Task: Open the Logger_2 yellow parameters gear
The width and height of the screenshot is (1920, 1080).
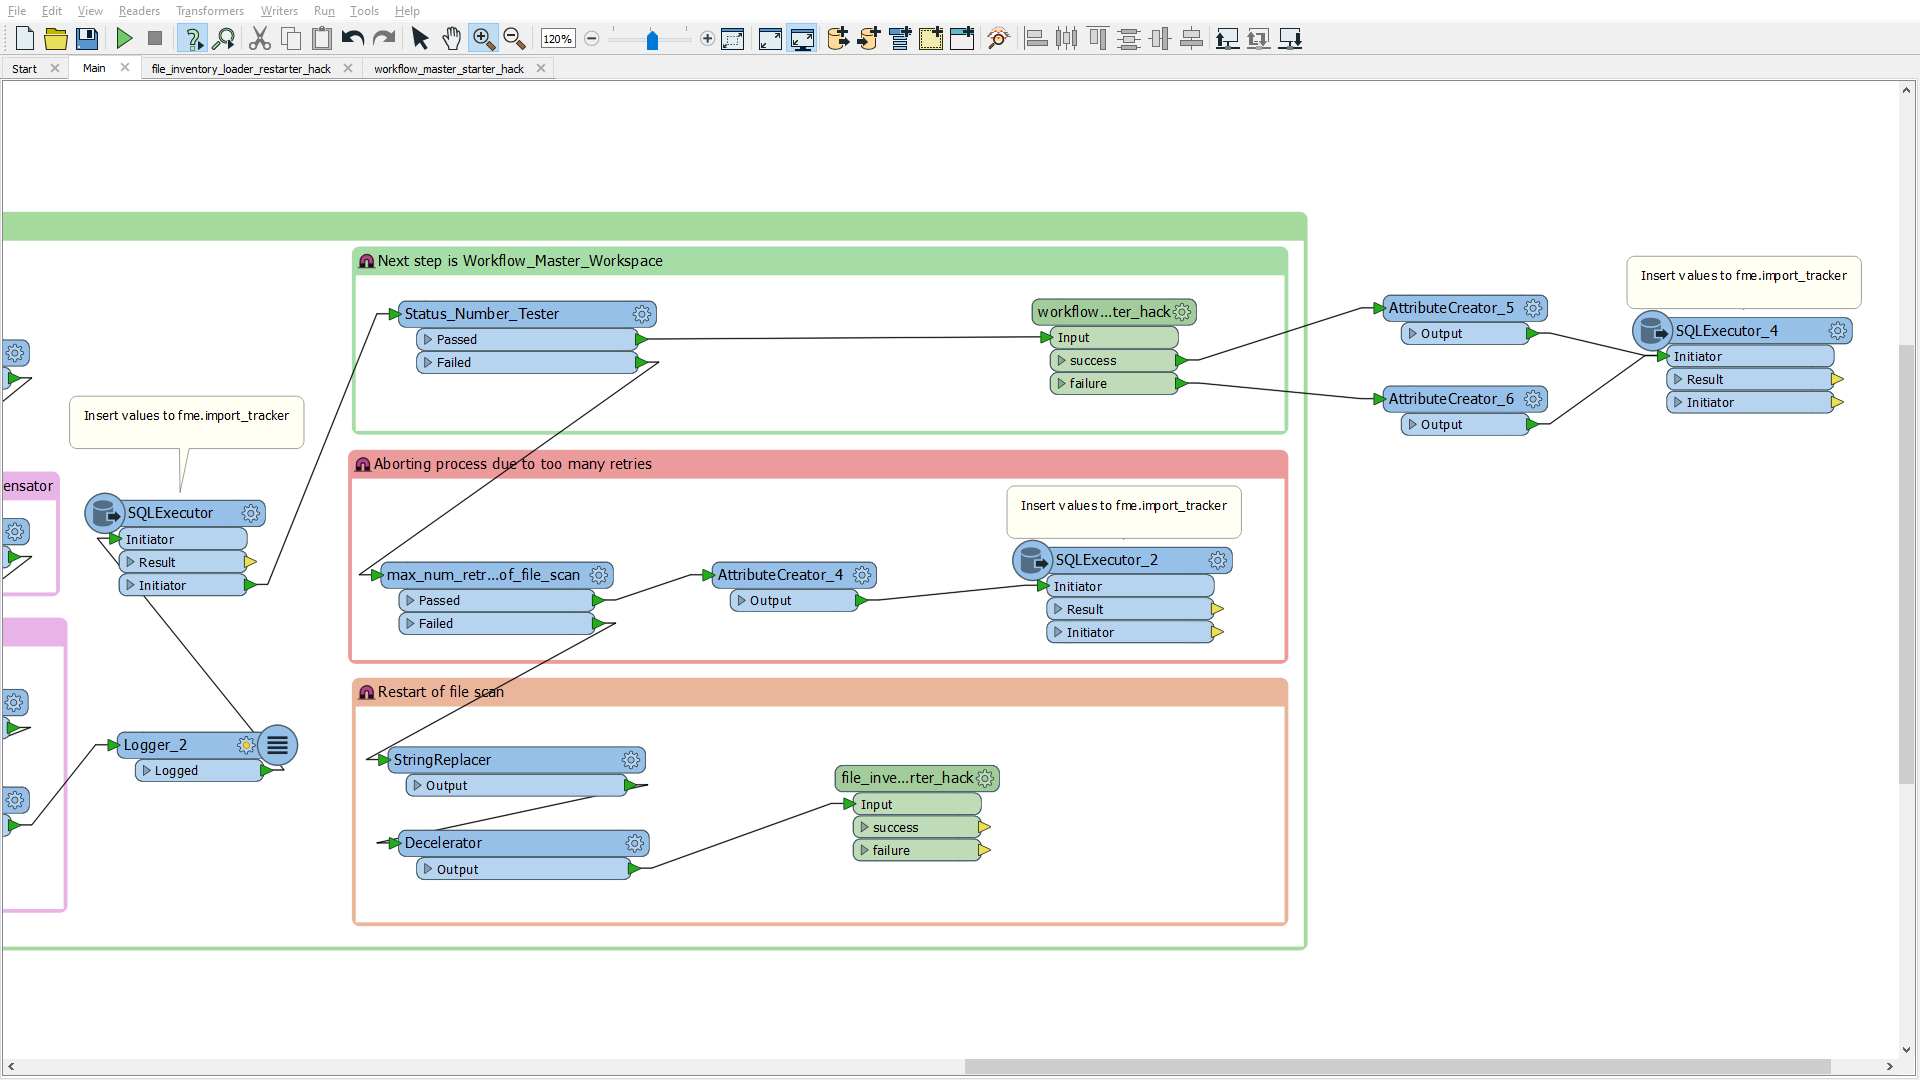Action: click(x=246, y=745)
